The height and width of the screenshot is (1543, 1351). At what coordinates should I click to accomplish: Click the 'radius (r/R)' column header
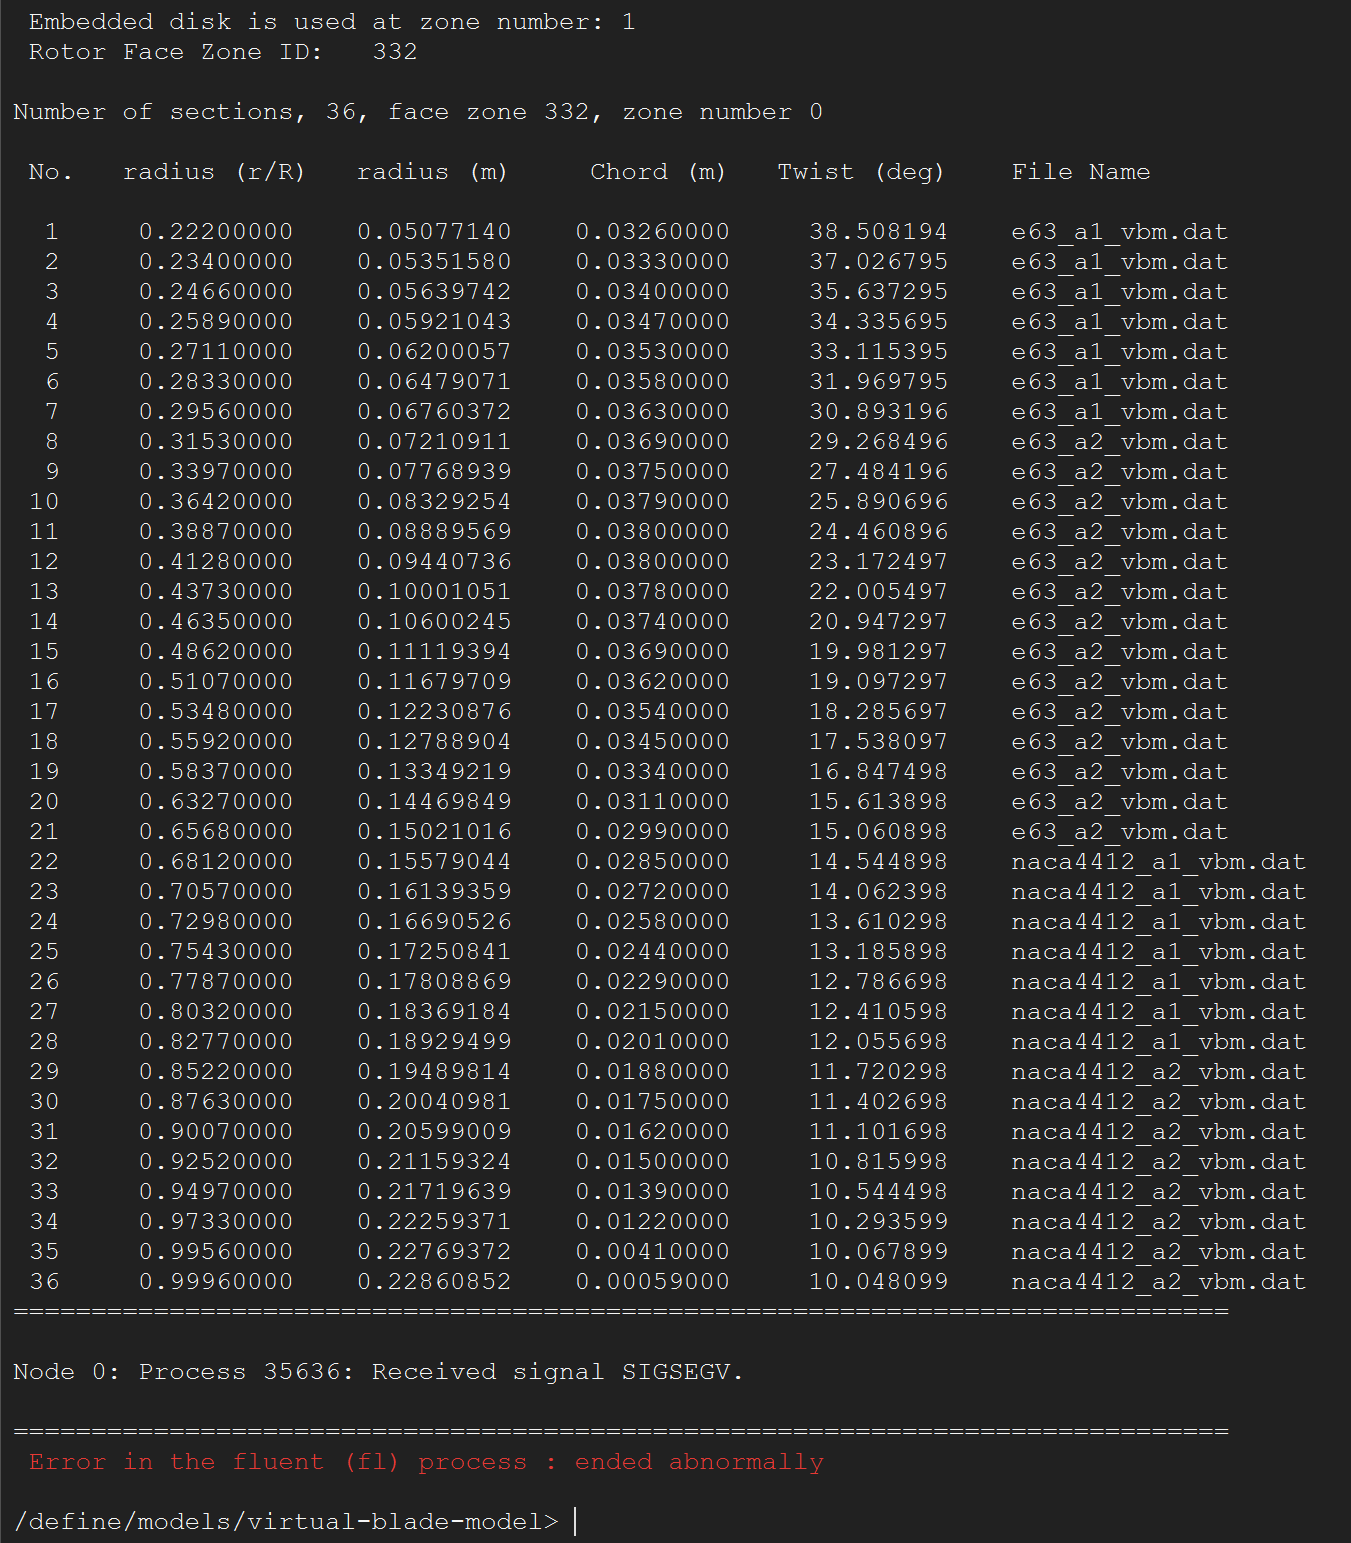[x=214, y=172]
